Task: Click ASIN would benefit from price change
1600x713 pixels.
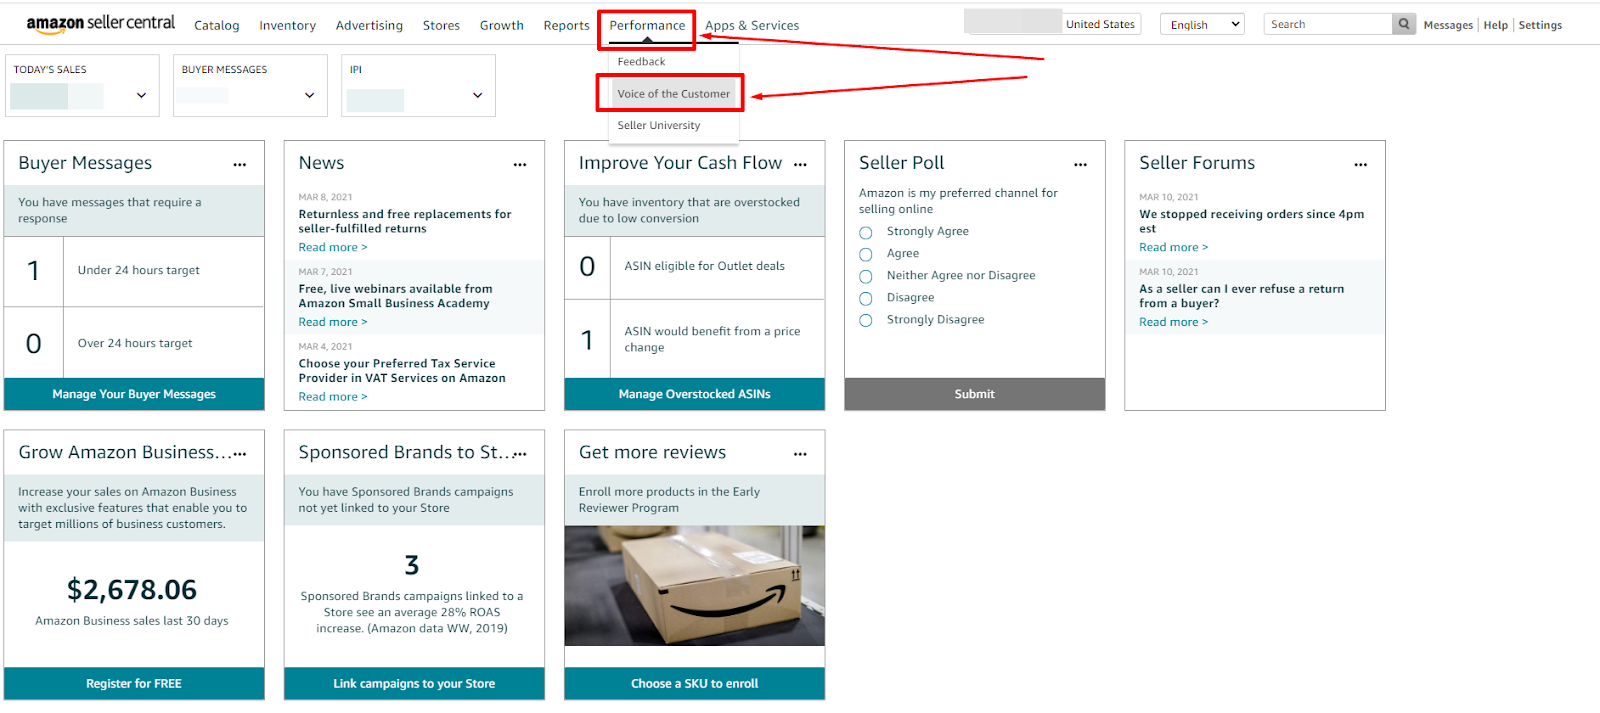Action: [694, 339]
